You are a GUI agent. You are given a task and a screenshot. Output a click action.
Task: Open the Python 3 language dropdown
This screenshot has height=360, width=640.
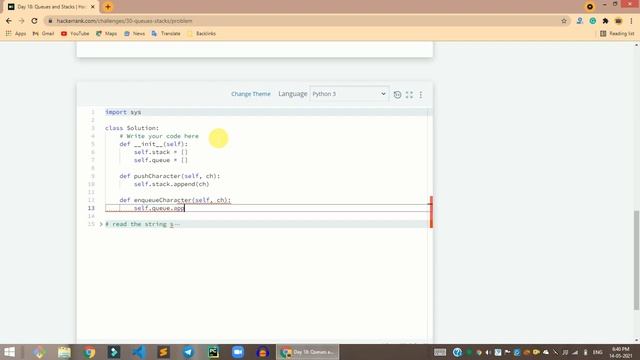pos(349,94)
